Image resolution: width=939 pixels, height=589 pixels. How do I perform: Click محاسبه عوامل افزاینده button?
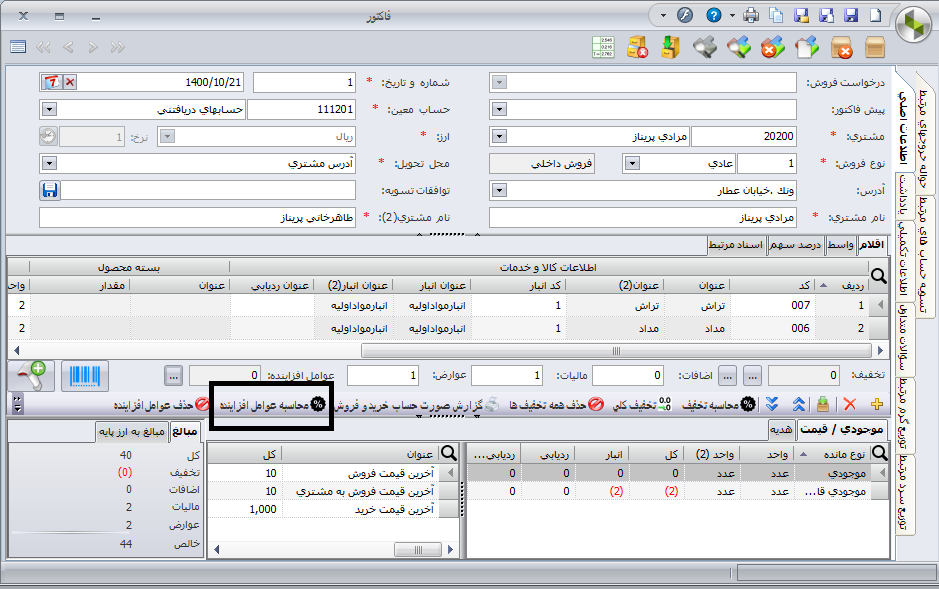[272, 404]
